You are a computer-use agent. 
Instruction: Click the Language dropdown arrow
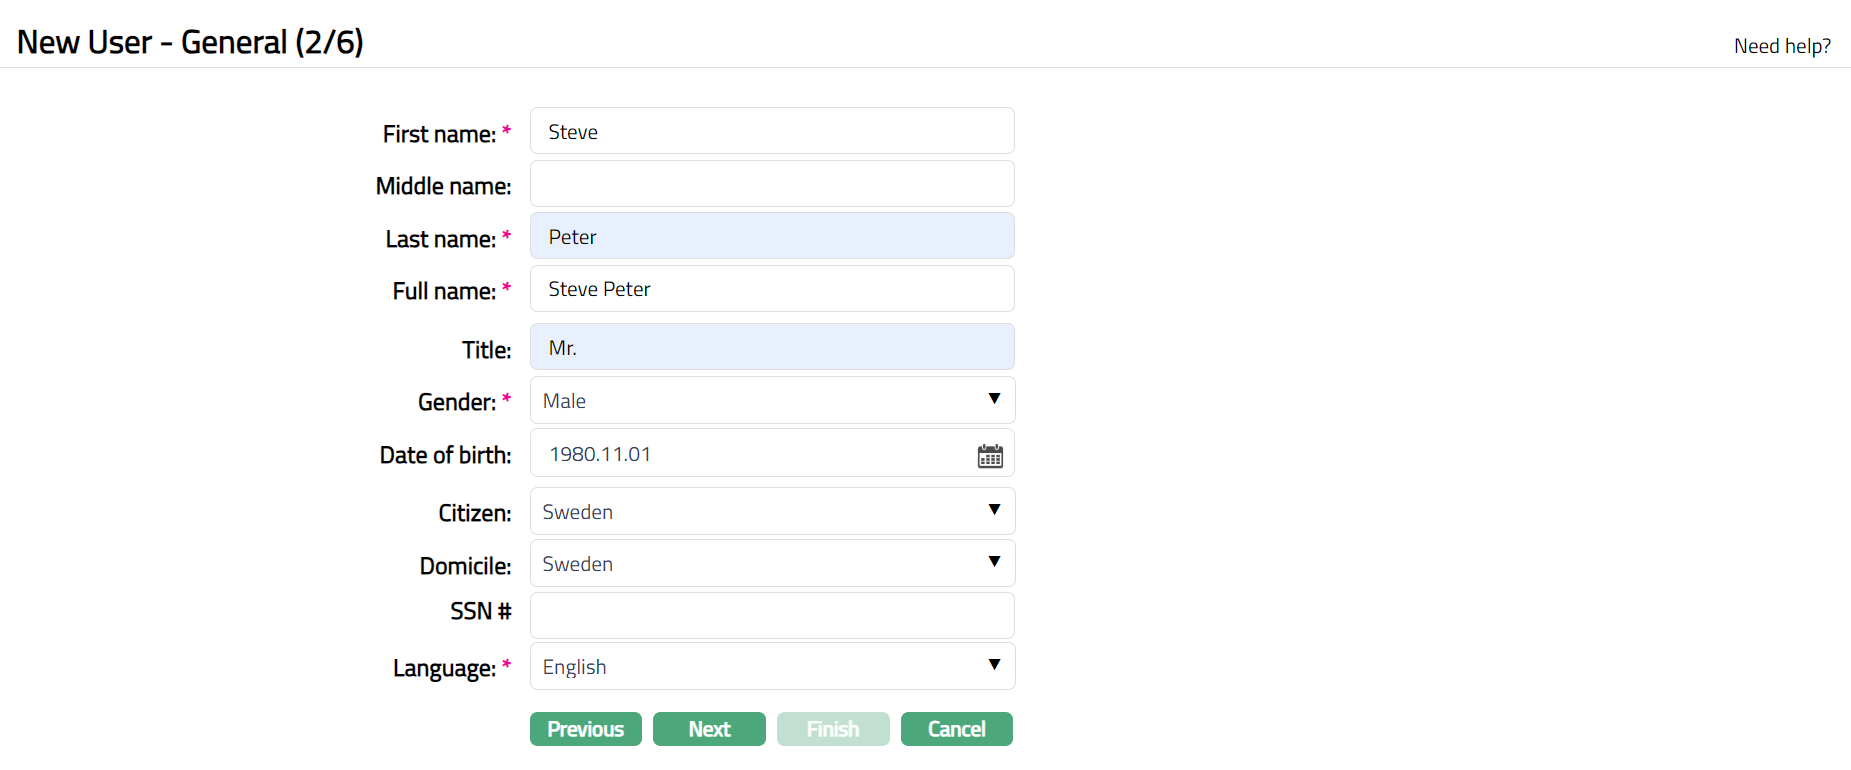(x=994, y=665)
